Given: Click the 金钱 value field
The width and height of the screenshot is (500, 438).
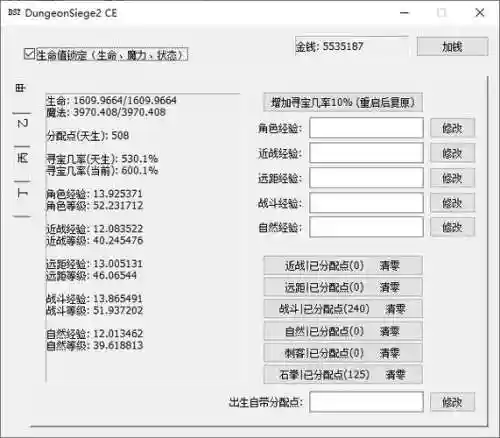Looking at the screenshot, I should [x=351, y=46].
